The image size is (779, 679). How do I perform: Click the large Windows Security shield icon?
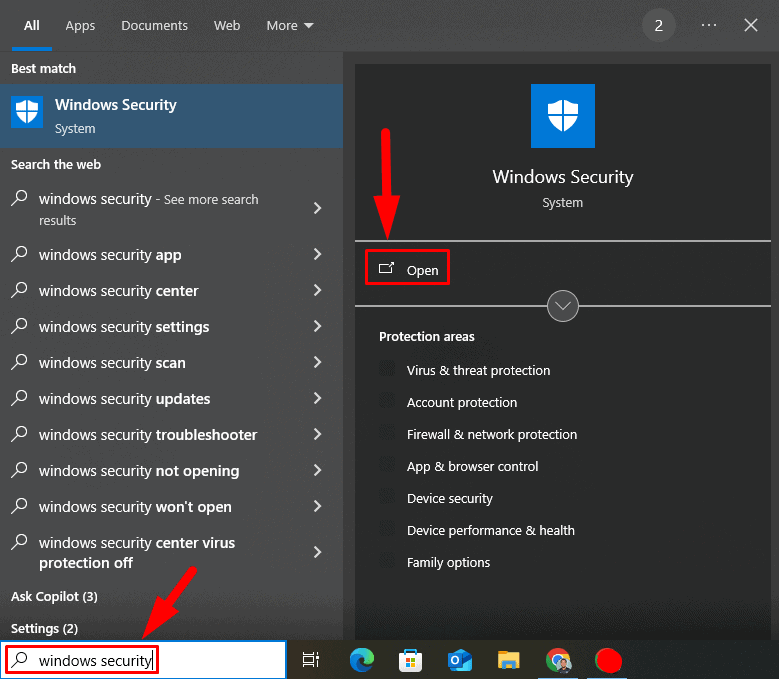click(x=562, y=116)
